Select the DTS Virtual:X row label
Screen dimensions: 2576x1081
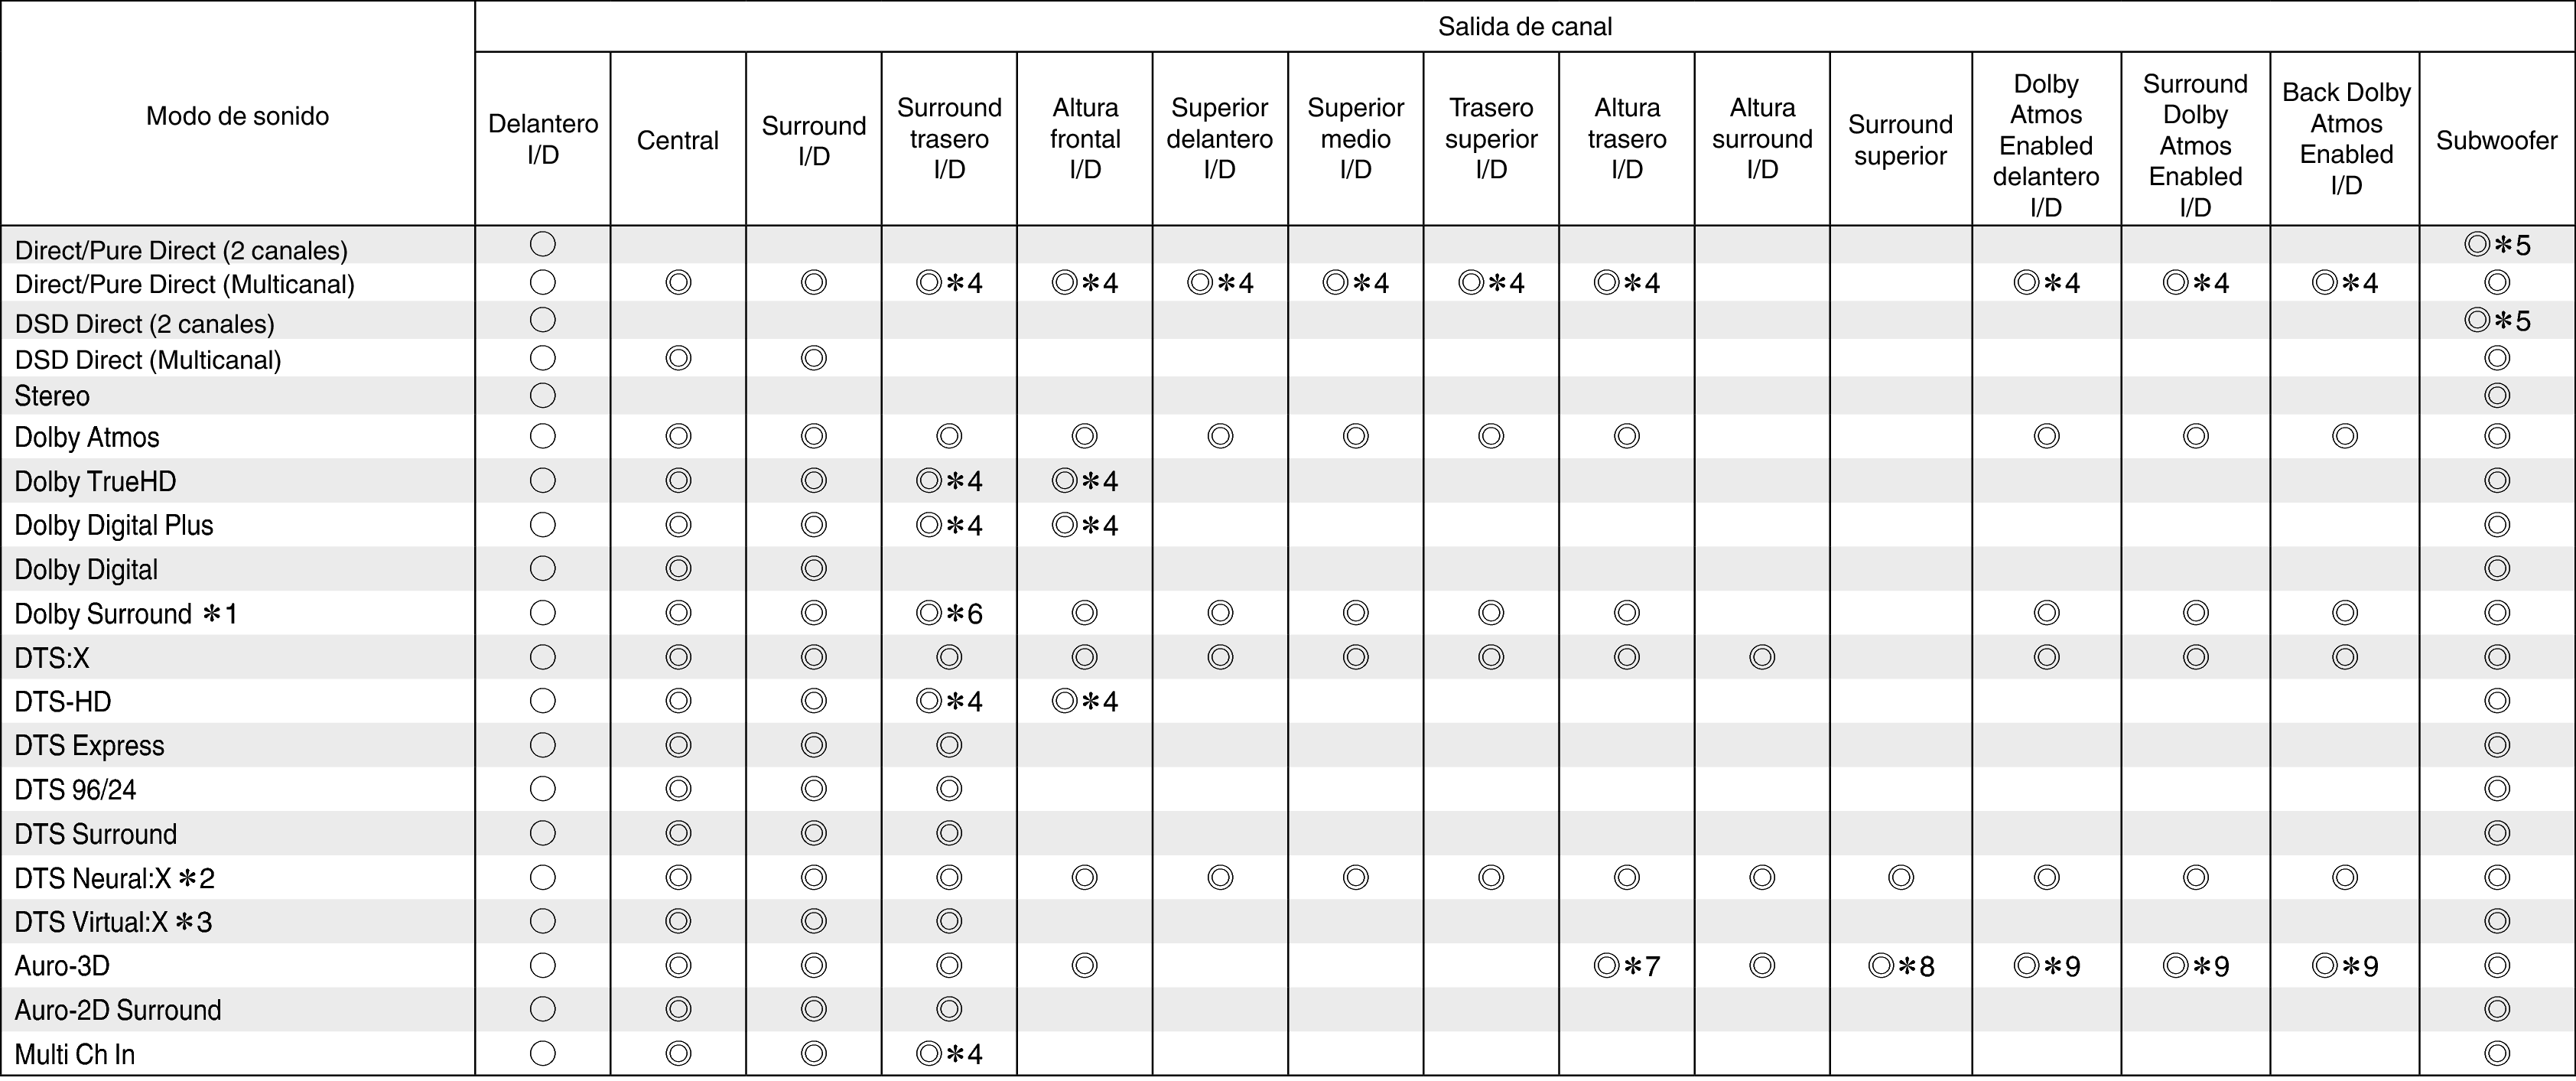coord(113,922)
